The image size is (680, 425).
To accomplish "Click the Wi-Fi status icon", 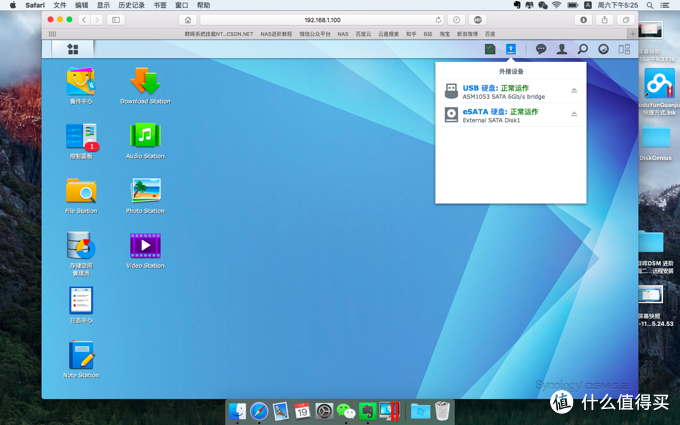I will (556, 5).
